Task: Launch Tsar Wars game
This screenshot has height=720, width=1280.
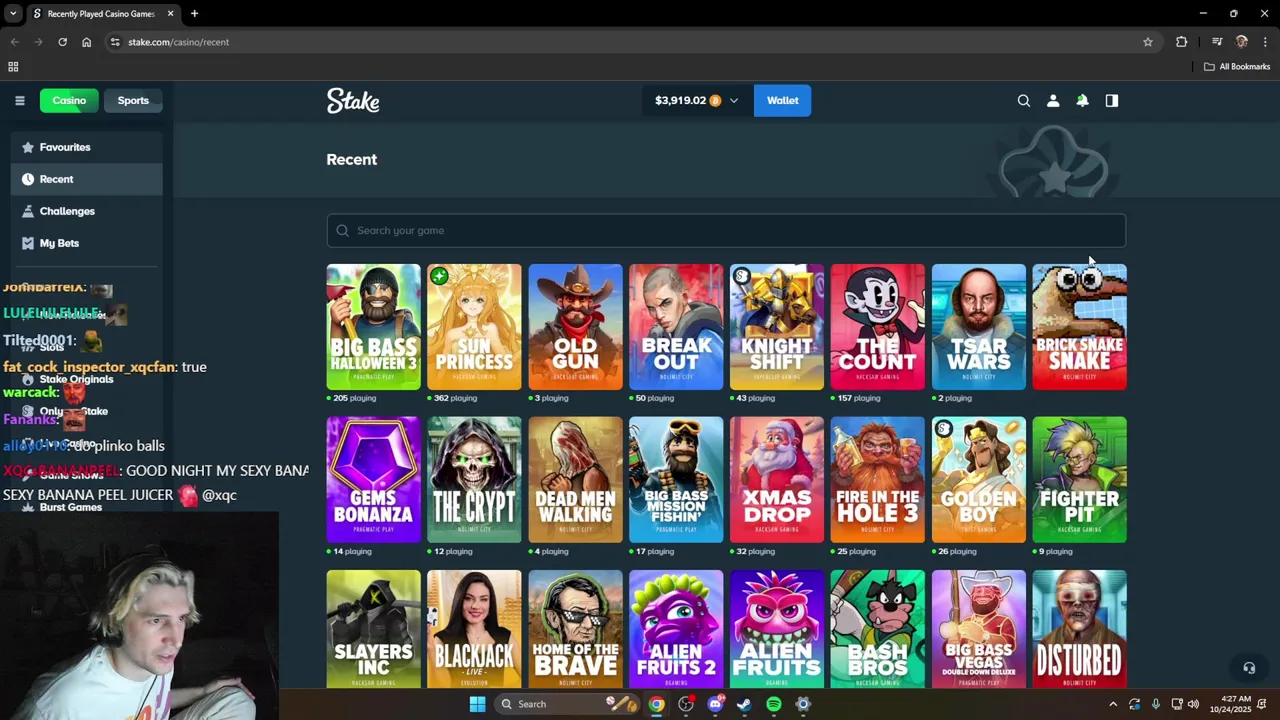Action: [979, 327]
